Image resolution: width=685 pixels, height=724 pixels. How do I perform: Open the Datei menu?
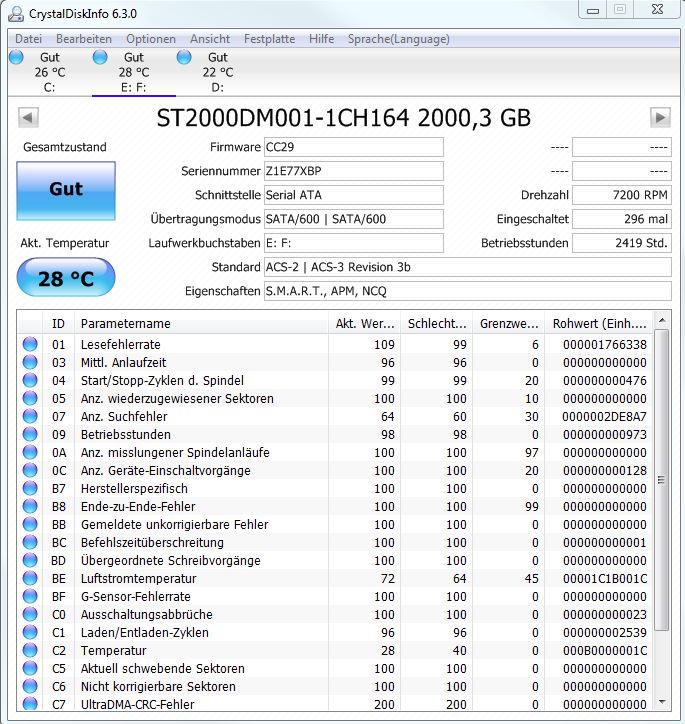(x=29, y=39)
